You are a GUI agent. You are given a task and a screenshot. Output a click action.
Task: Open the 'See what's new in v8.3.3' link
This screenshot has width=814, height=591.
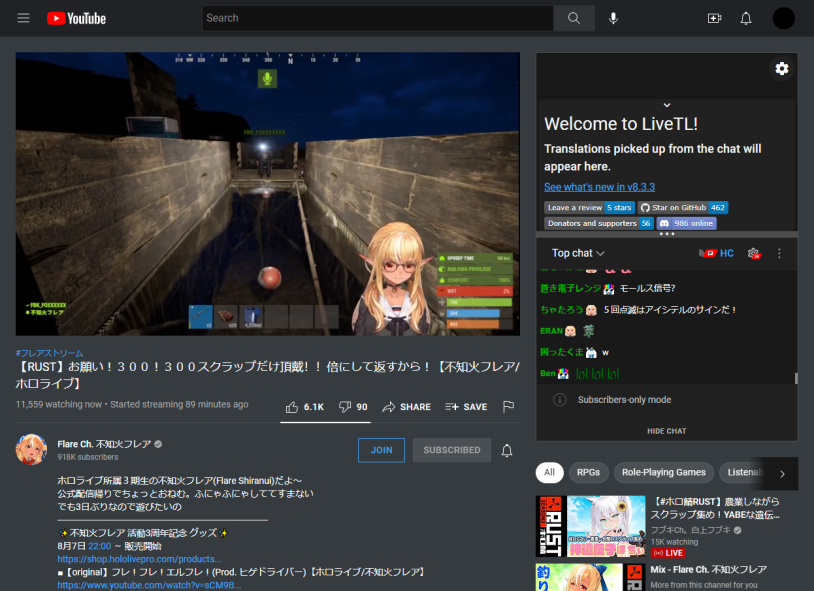point(599,186)
